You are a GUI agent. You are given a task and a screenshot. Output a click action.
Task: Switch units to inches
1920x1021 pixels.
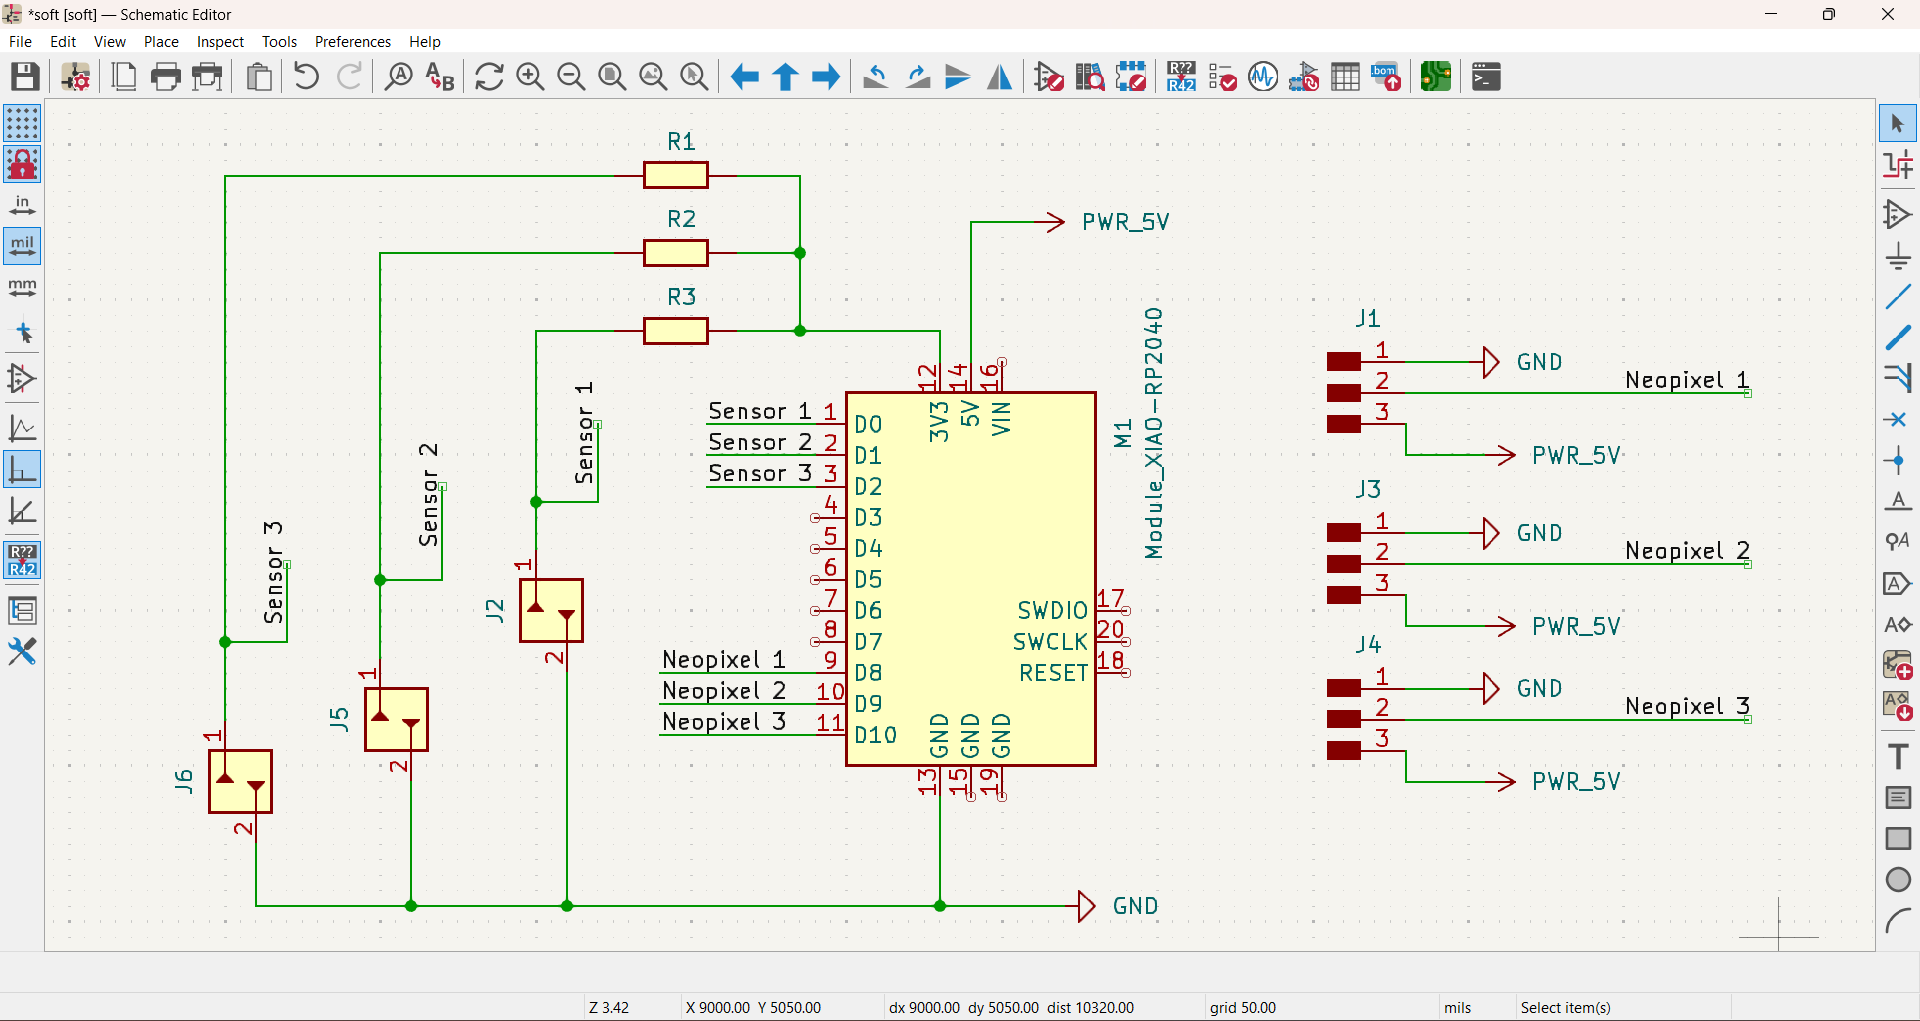(22, 205)
